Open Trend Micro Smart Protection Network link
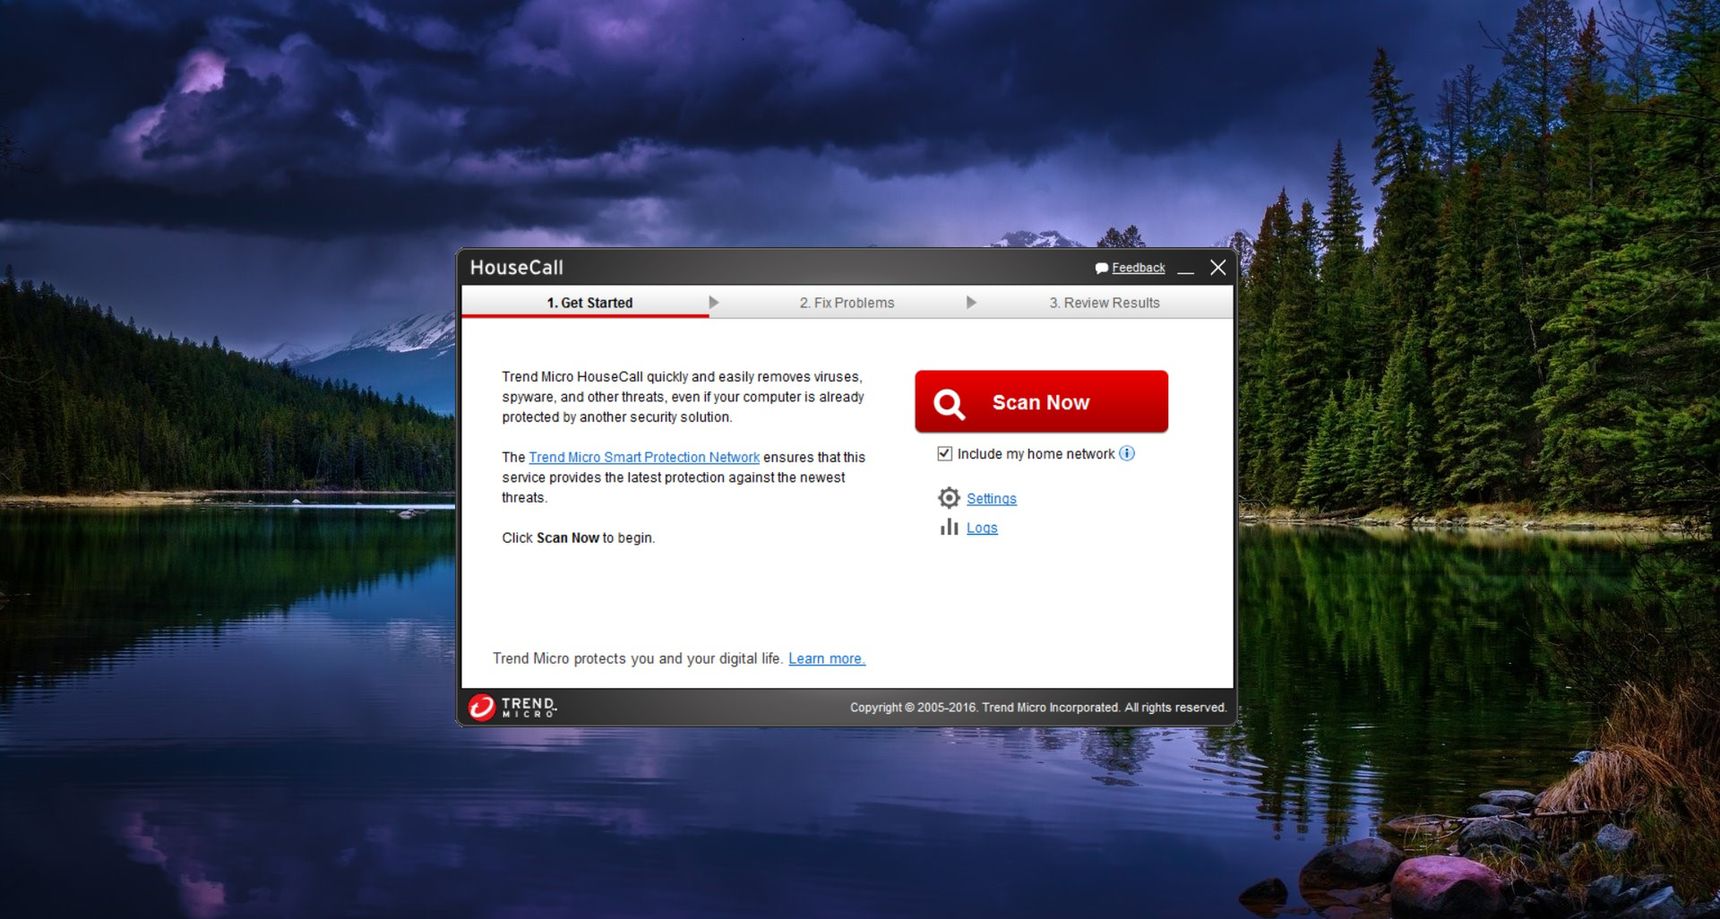The height and width of the screenshot is (919, 1720). (644, 457)
